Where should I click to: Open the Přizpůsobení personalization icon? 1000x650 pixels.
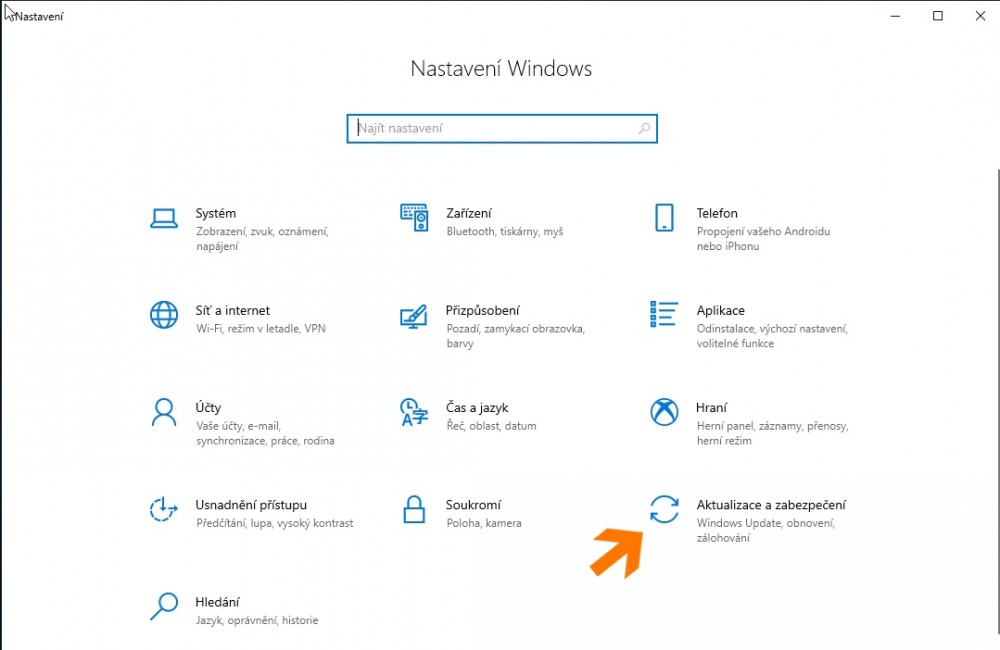click(414, 315)
